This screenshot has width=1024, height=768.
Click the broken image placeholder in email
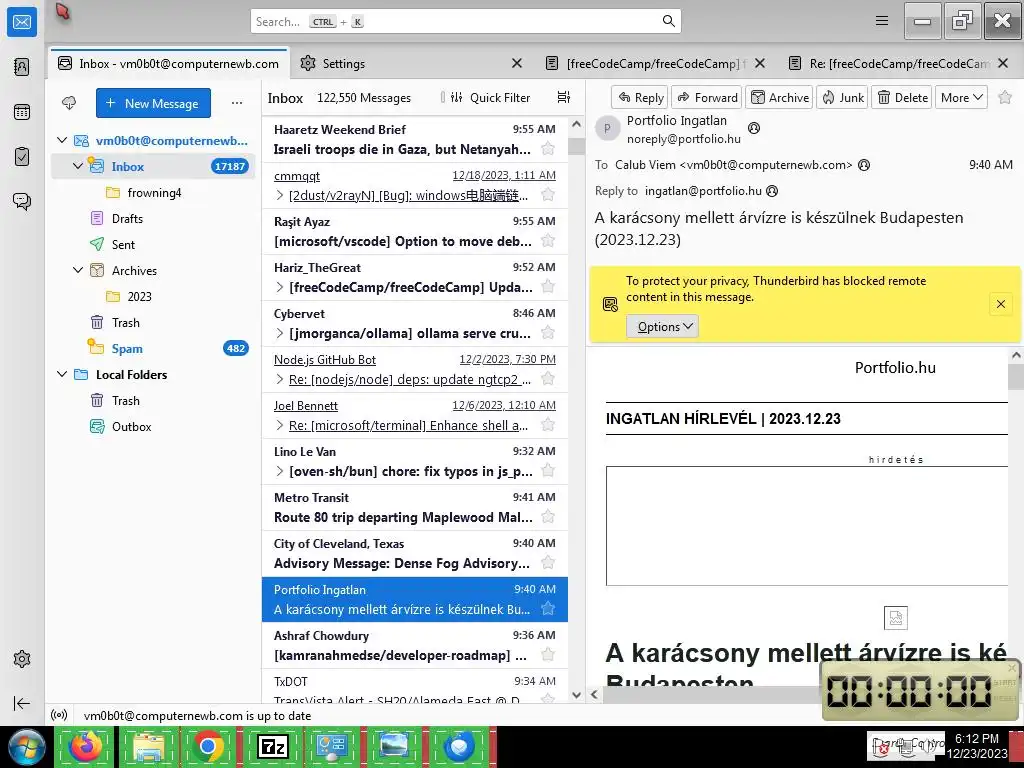[895, 618]
